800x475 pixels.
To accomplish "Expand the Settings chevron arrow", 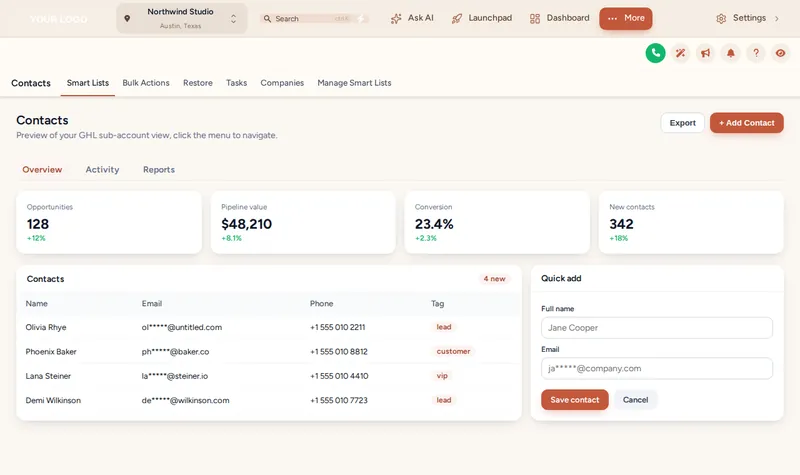I will pos(777,19).
